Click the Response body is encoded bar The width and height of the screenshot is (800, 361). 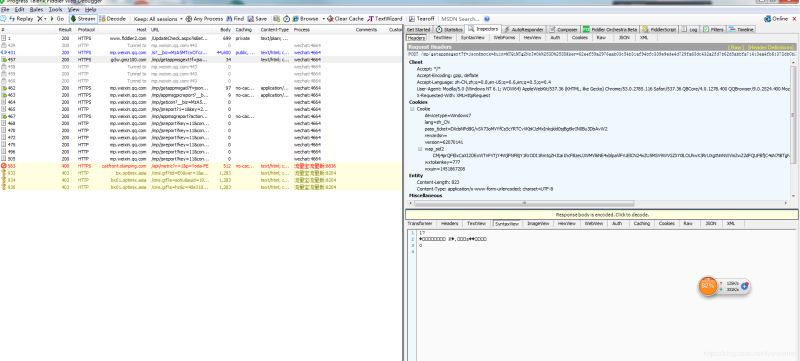click(x=602, y=215)
